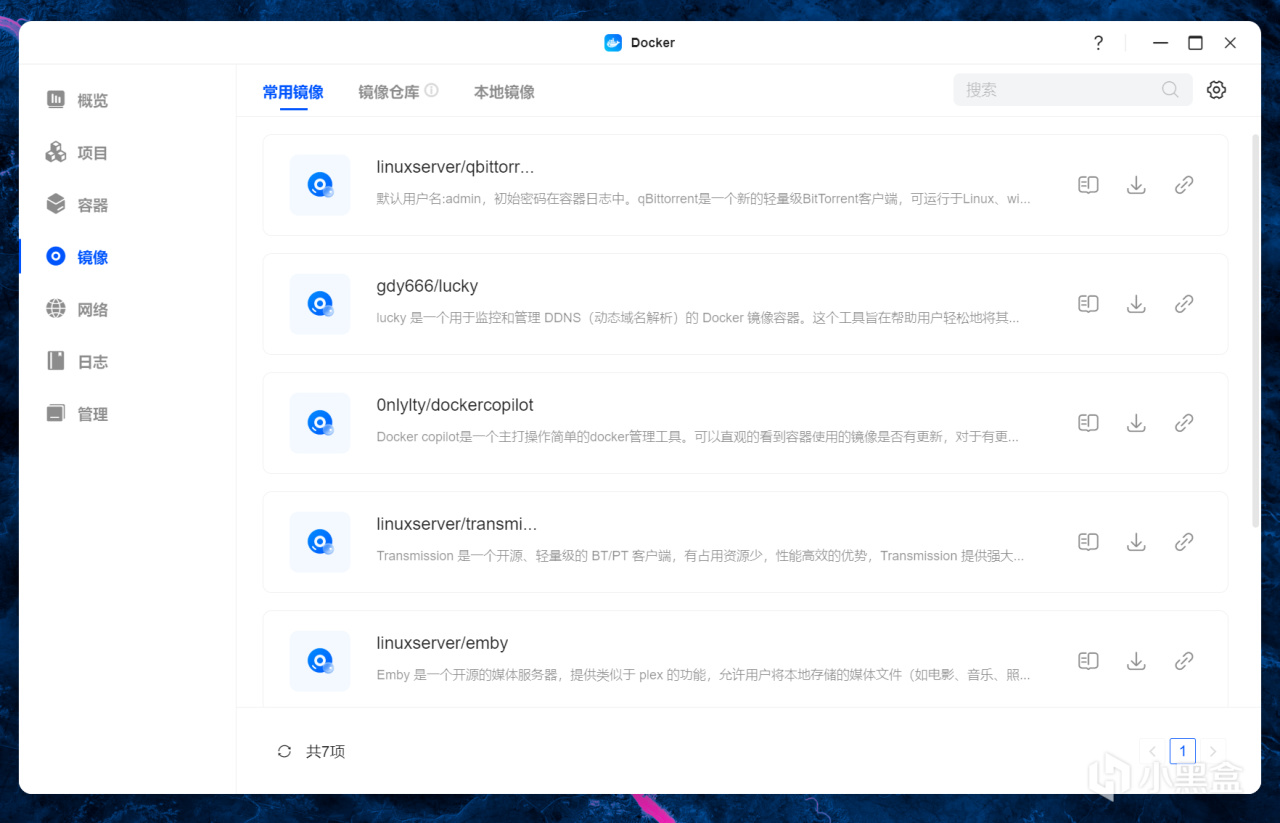The image size is (1280, 823).
Task: Click the 共7项 item count
Action: (x=325, y=752)
